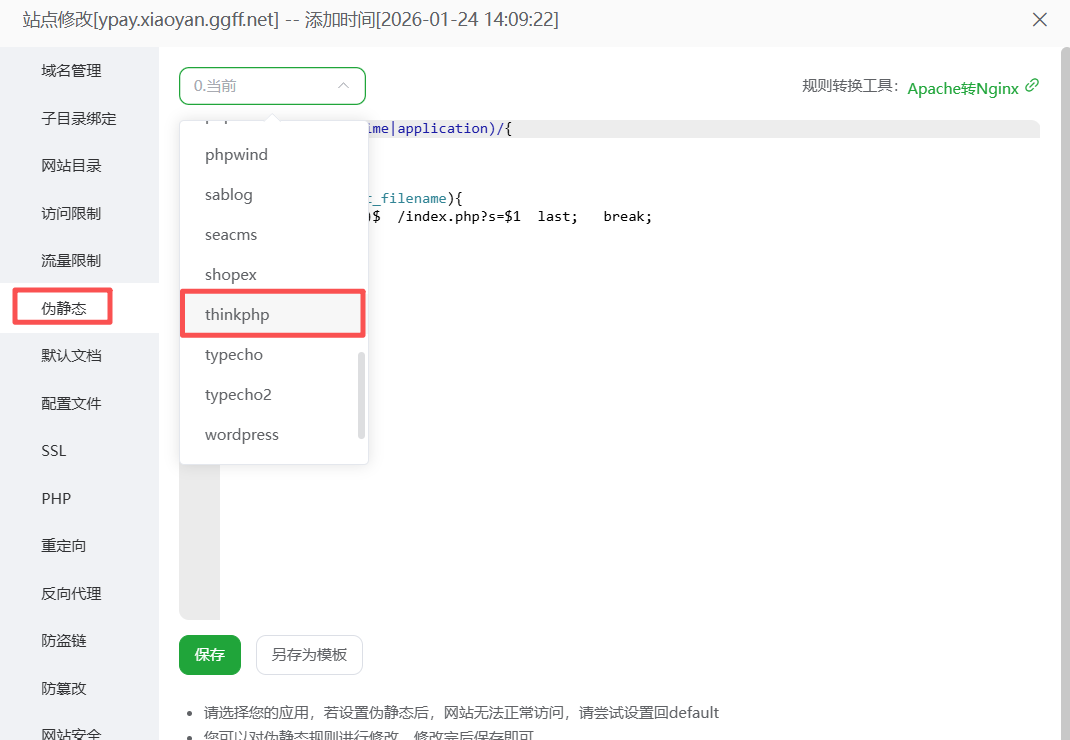This screenshot has width=1070, height=740.
Task: Select thinkphp from the rewrite template list
Action: coord(237,315)
